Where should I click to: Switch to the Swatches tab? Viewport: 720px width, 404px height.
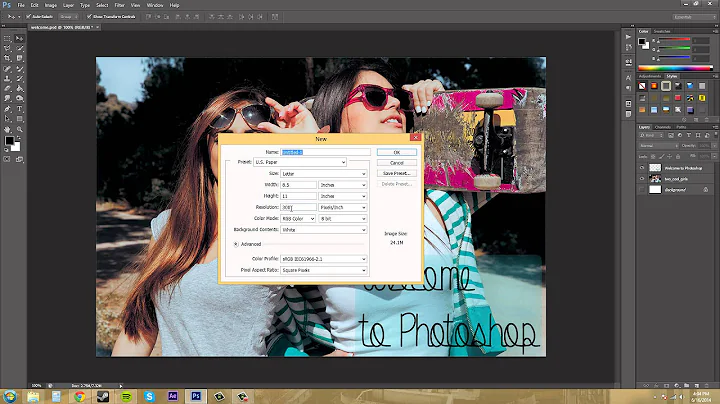click(662, 31)
